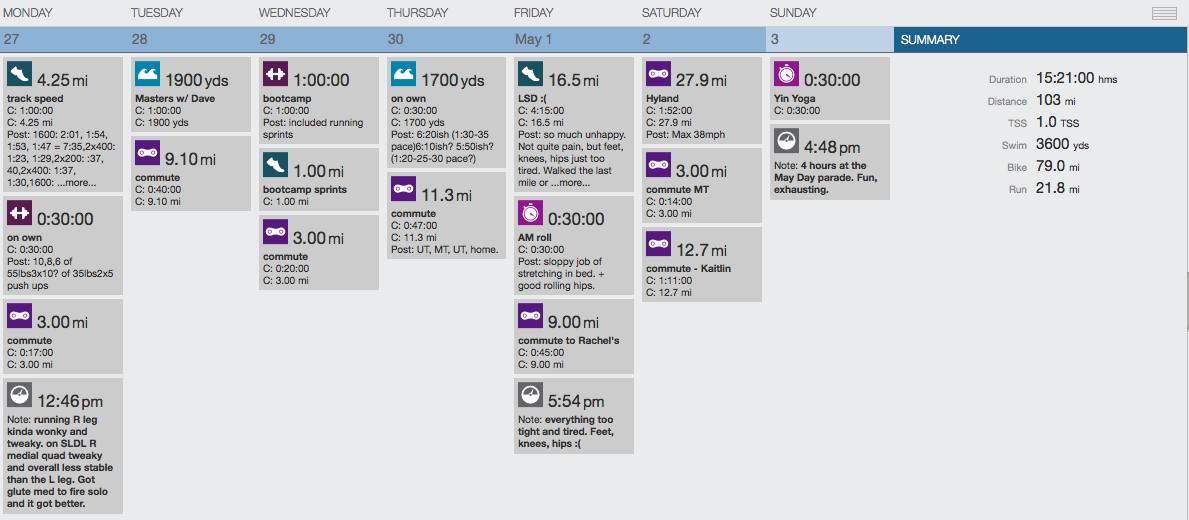Open the bootcamp sprints workout title
Image resolution: width=1189 pixels, height=520 pixels.
click(305, 190)
